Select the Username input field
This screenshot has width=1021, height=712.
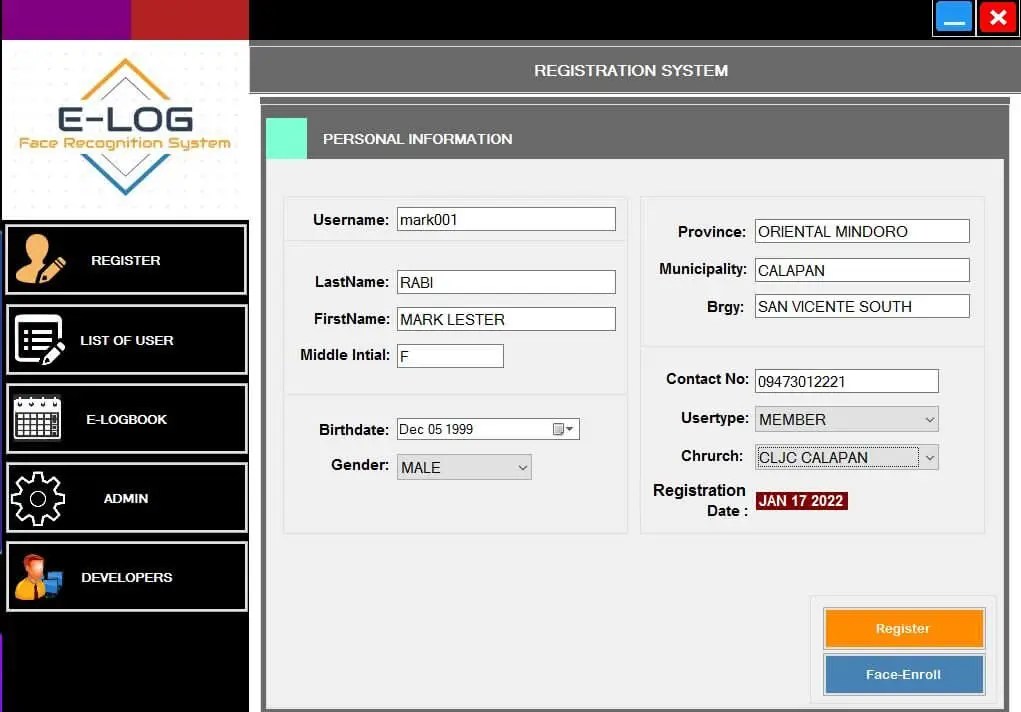505,219
